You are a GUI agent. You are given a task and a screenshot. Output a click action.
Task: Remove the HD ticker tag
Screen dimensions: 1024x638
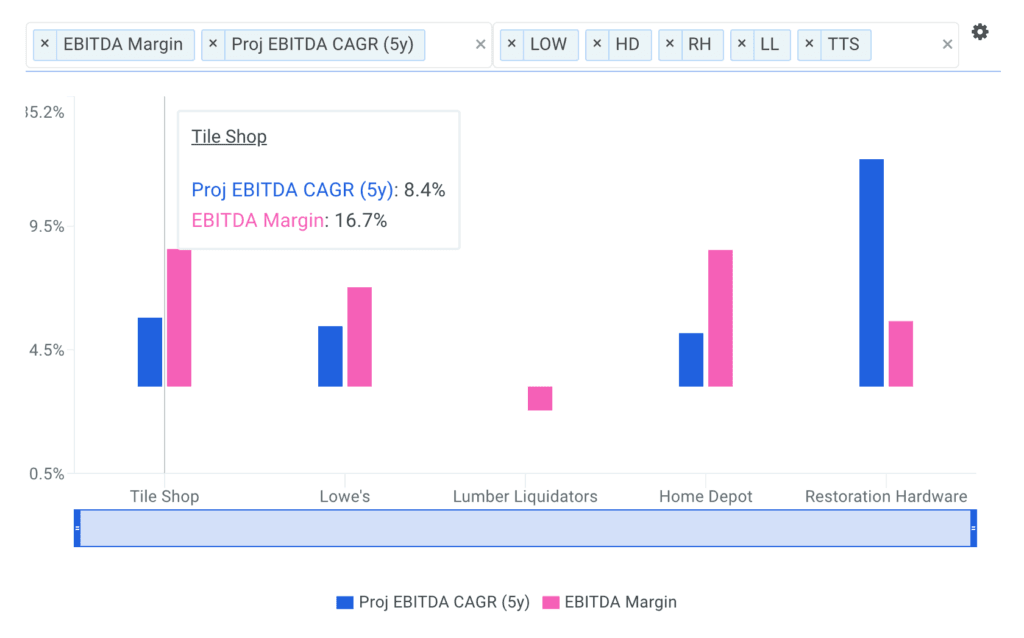coord(598,45)
